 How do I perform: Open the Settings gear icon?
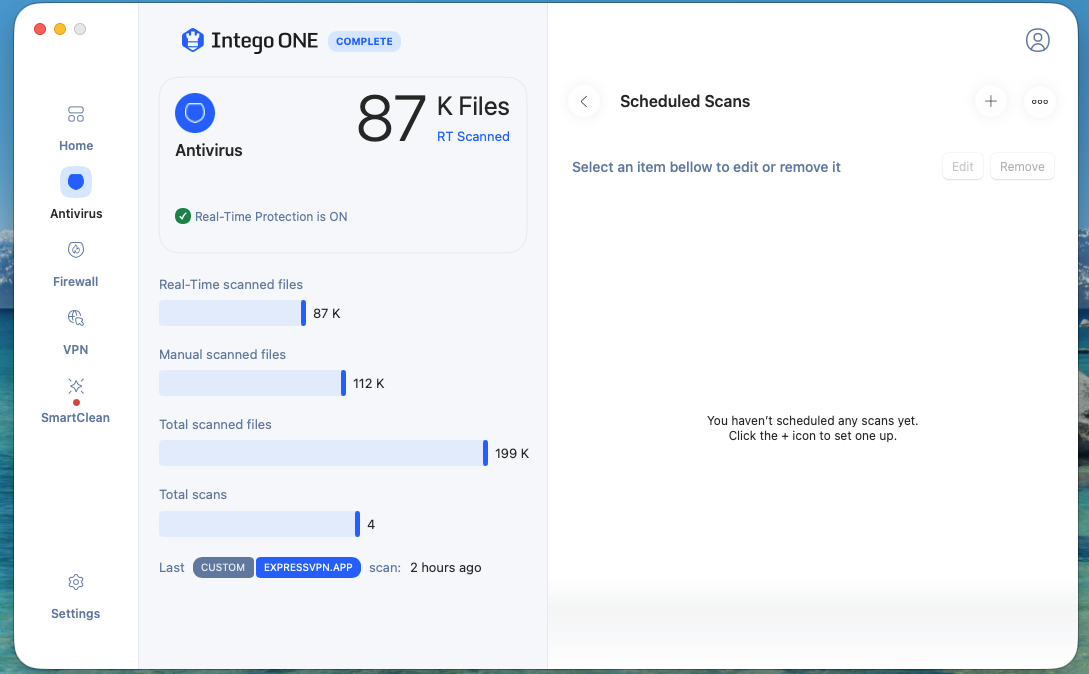click(76, 582)
